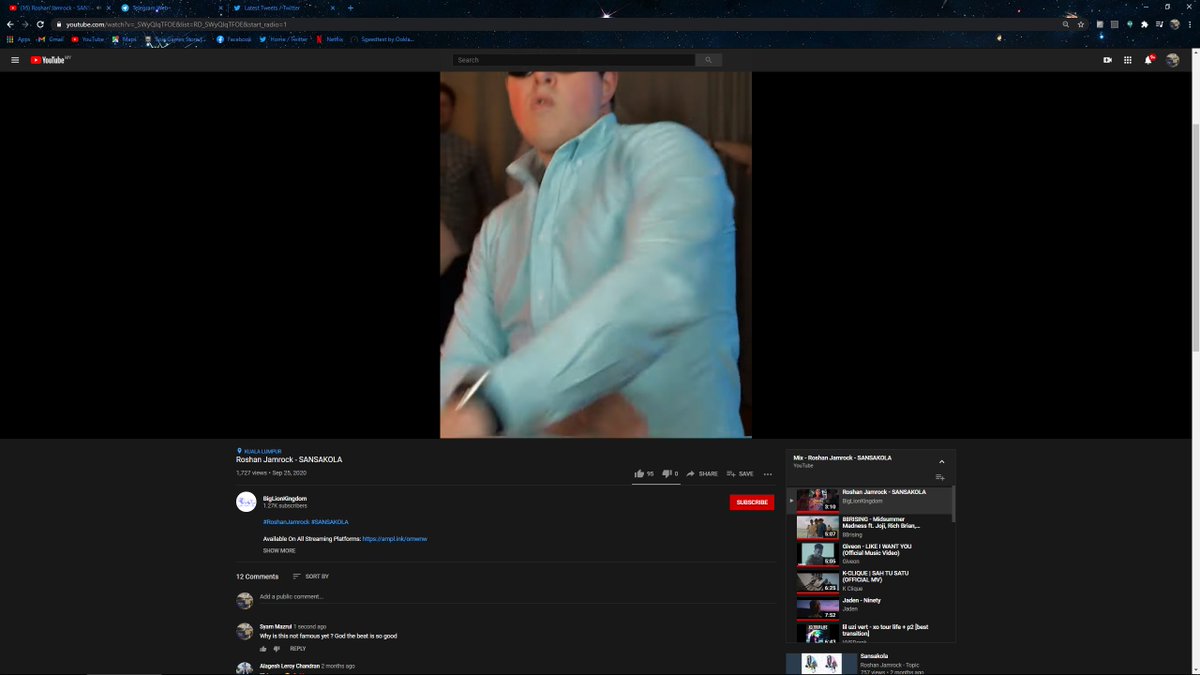1200x675 pixels.
Task: Open the browser media control icon
Action: (1159, 24)
